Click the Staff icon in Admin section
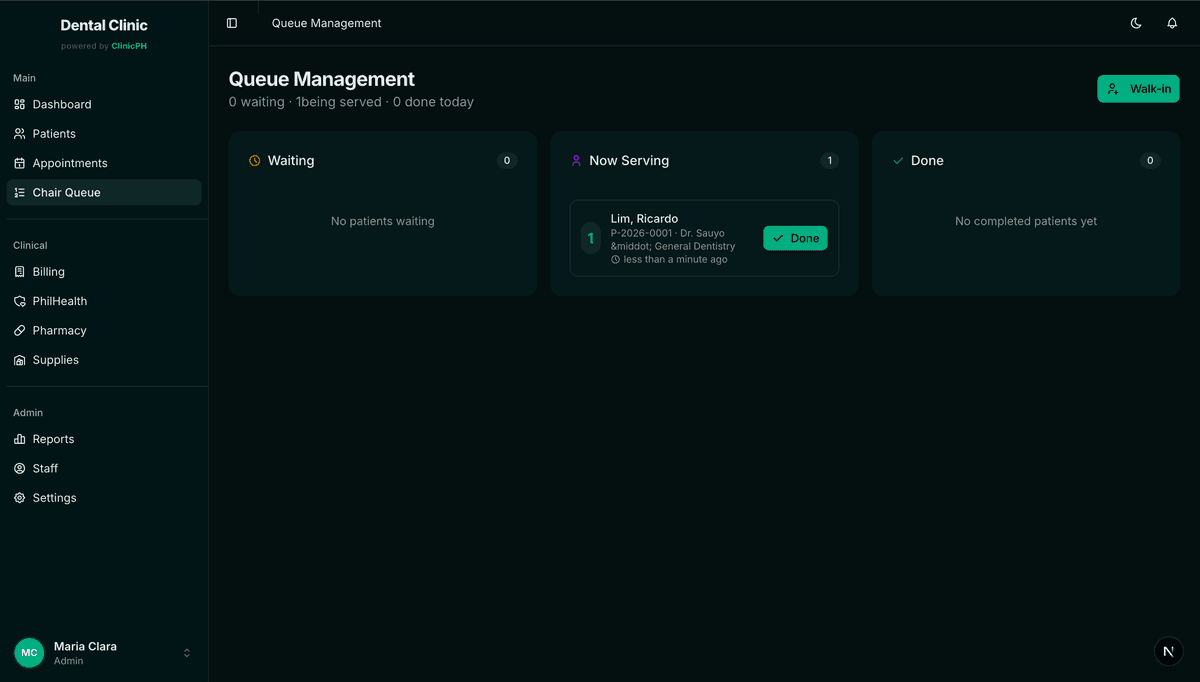This screenshot has height=682, width=1200. 20,468
